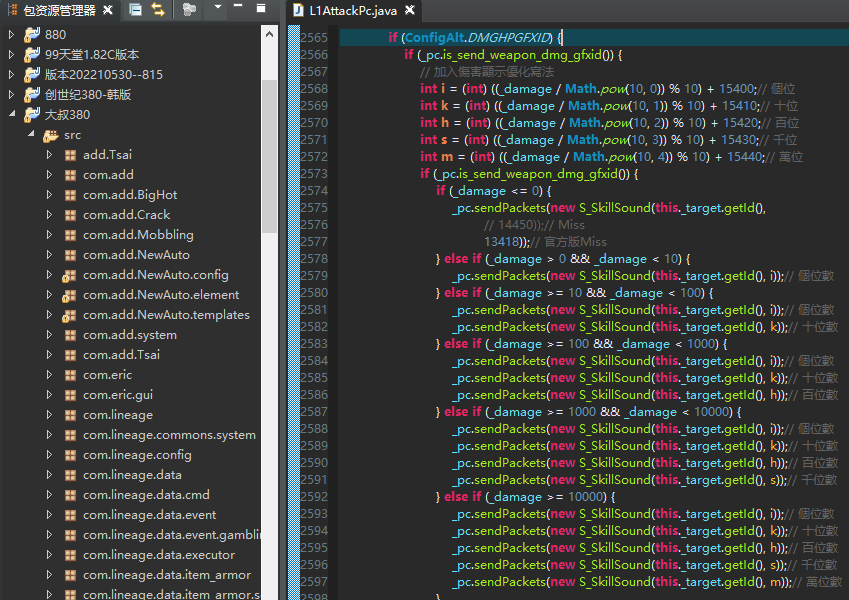Screen dimensions: 849x600
Task: Click the com.lineage.data.cmd package icon
Action: tap(70, 495)
